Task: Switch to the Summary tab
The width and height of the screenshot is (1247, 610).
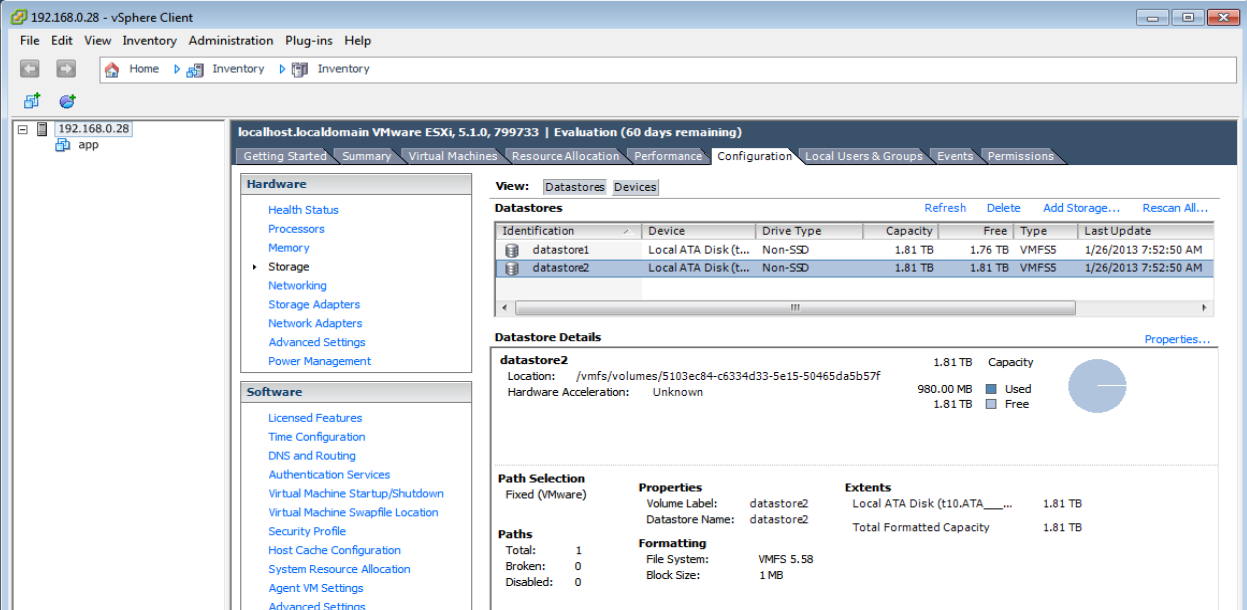Action: click(x=367, y=156)
